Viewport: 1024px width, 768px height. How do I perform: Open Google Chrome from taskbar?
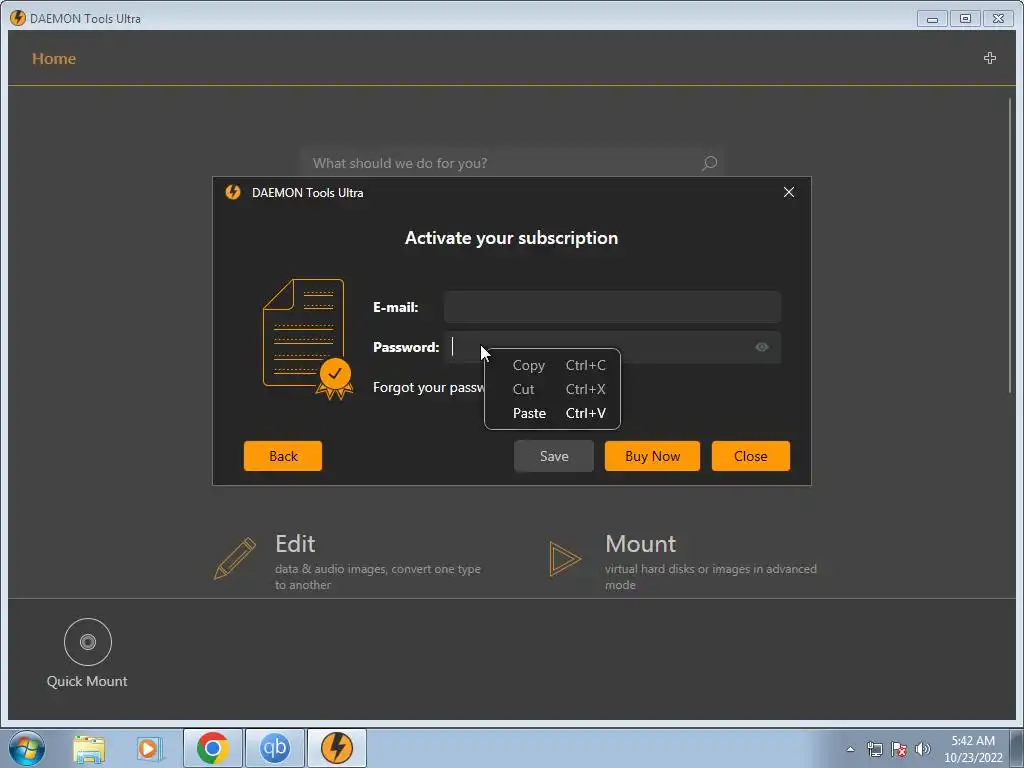click(x=213, y=748)
